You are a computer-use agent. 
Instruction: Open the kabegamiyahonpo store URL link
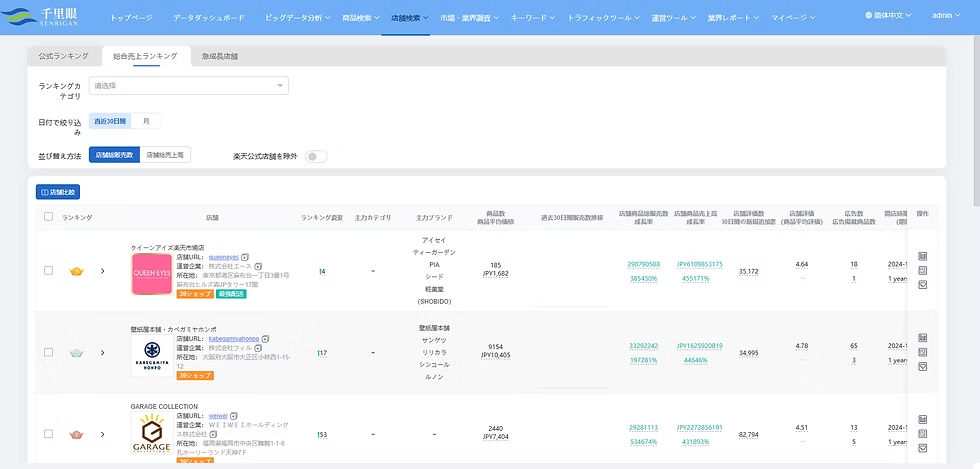234,339
